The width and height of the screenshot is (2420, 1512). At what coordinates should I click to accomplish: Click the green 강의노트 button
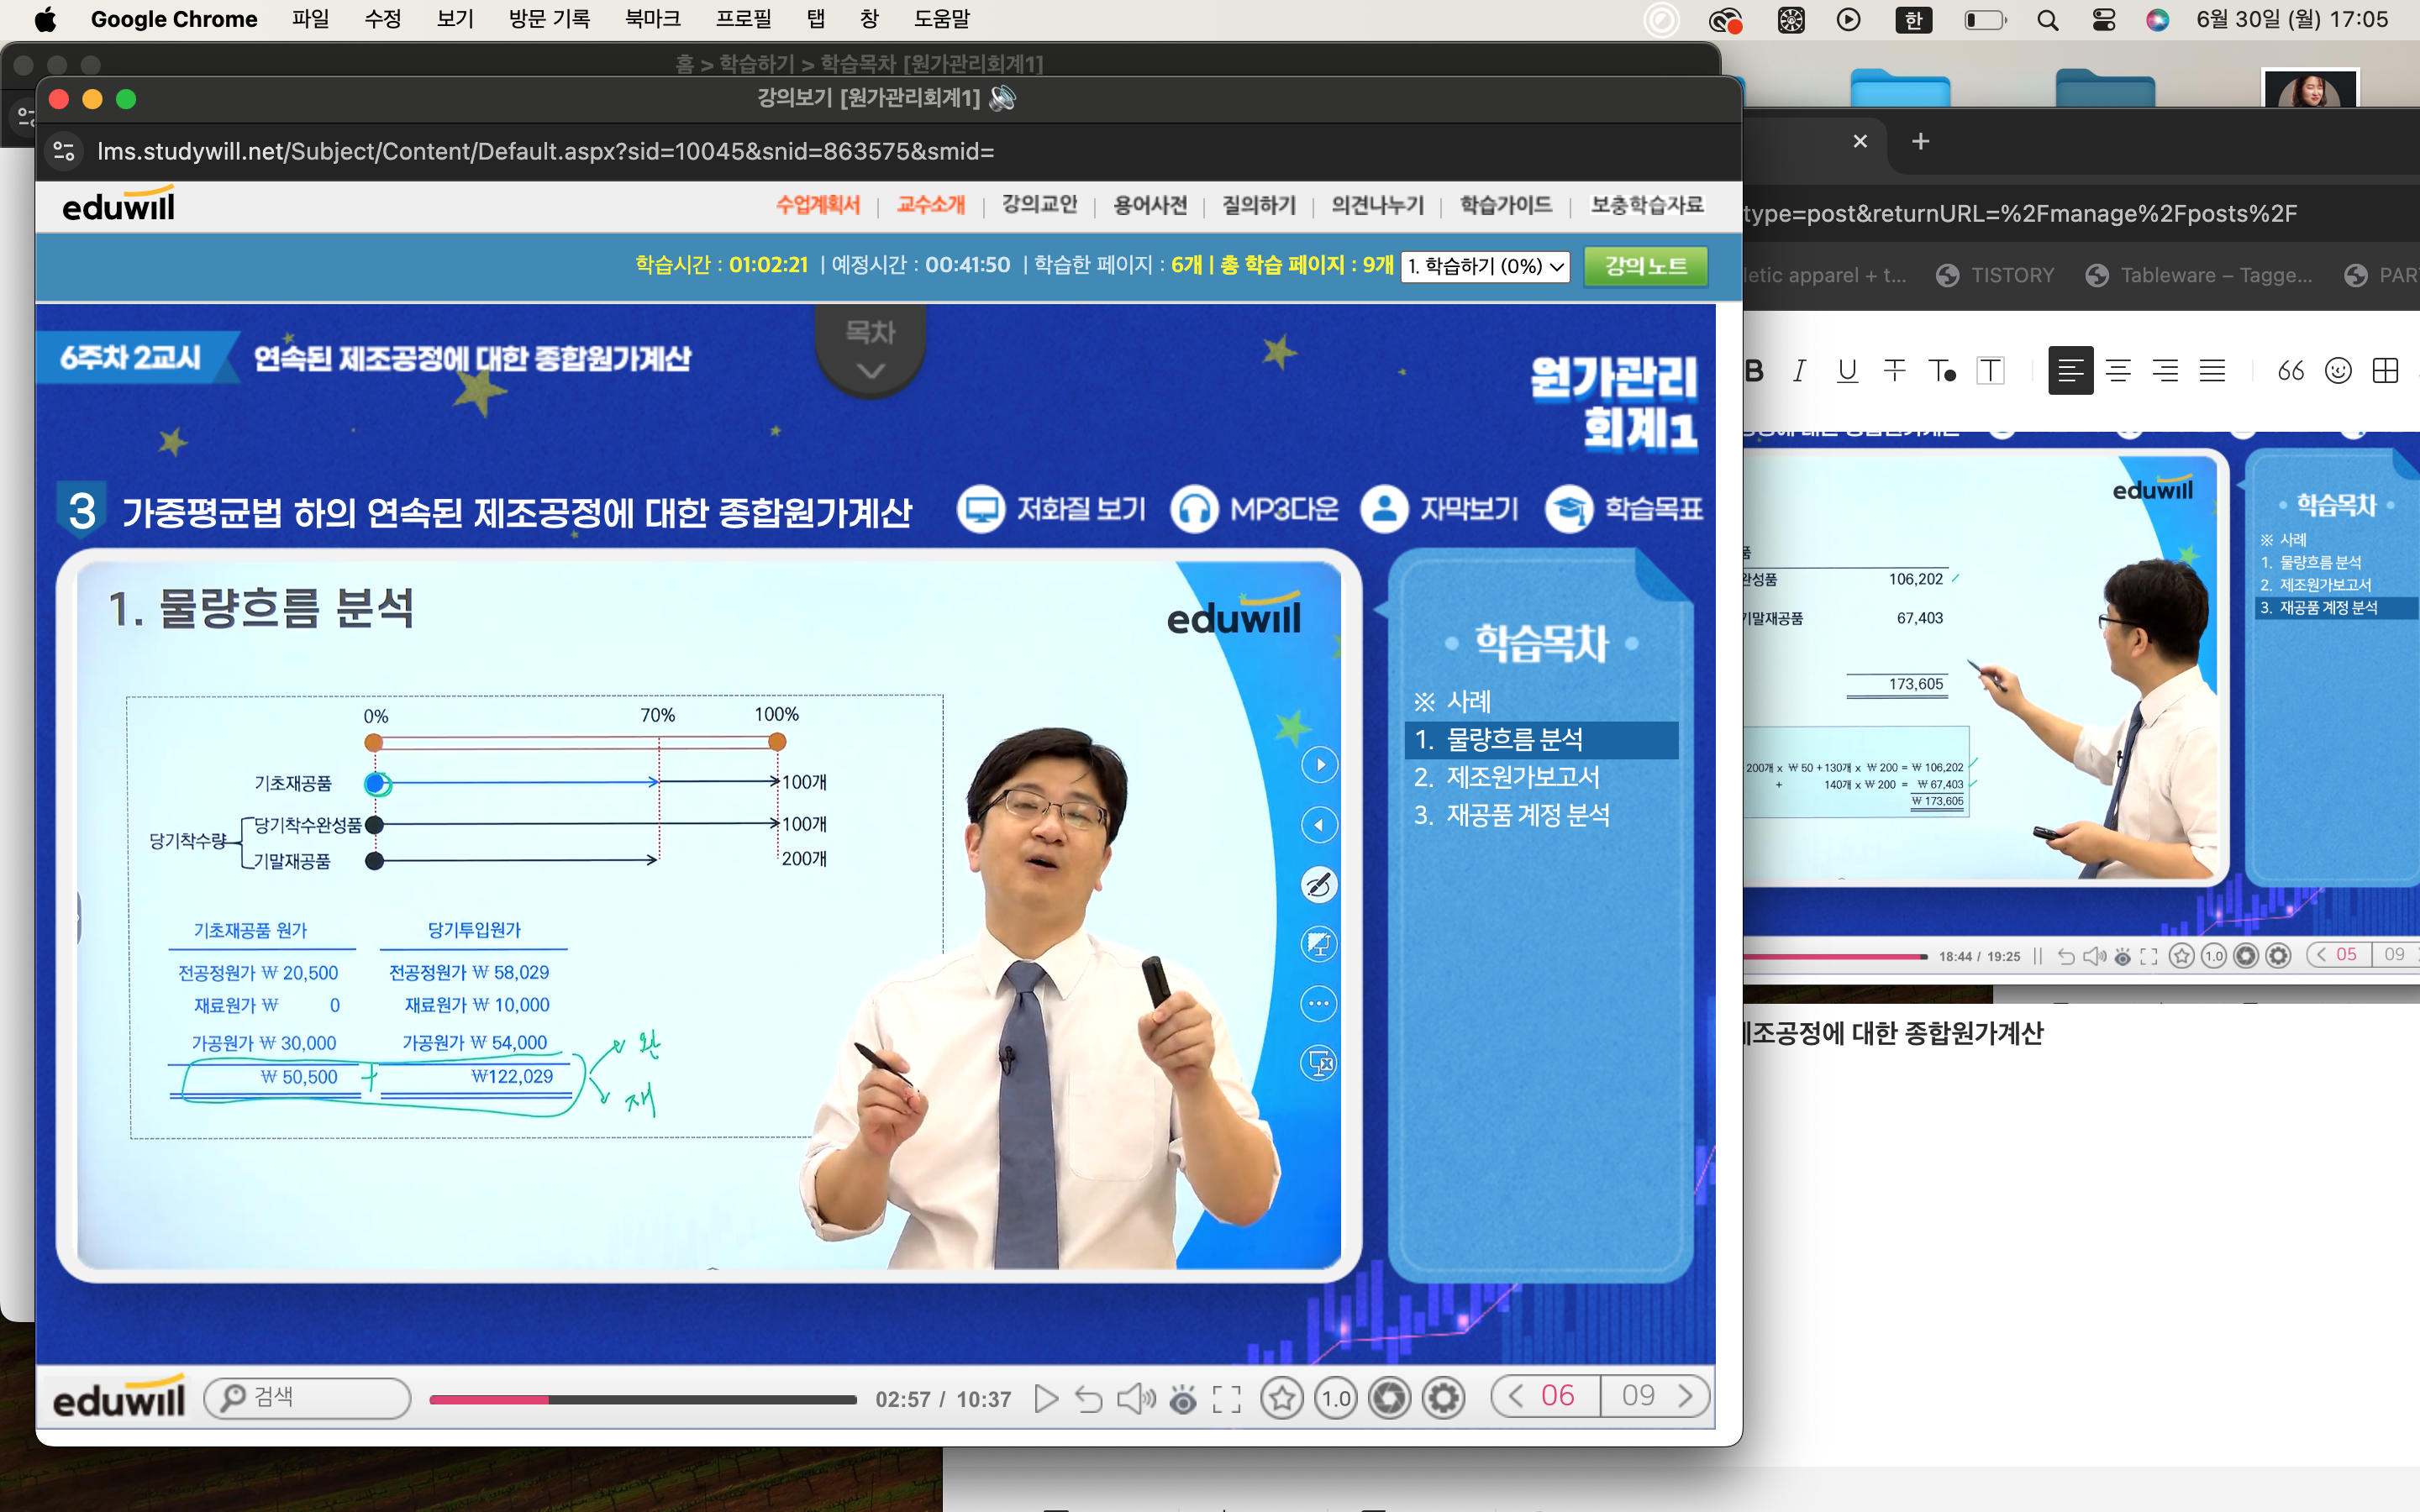pos(1645,266)
